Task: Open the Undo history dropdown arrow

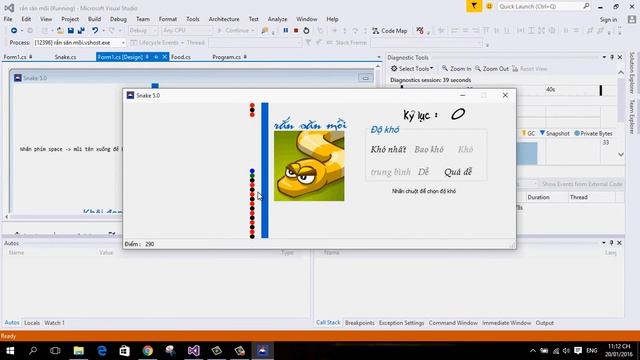Action: [103, 31]
